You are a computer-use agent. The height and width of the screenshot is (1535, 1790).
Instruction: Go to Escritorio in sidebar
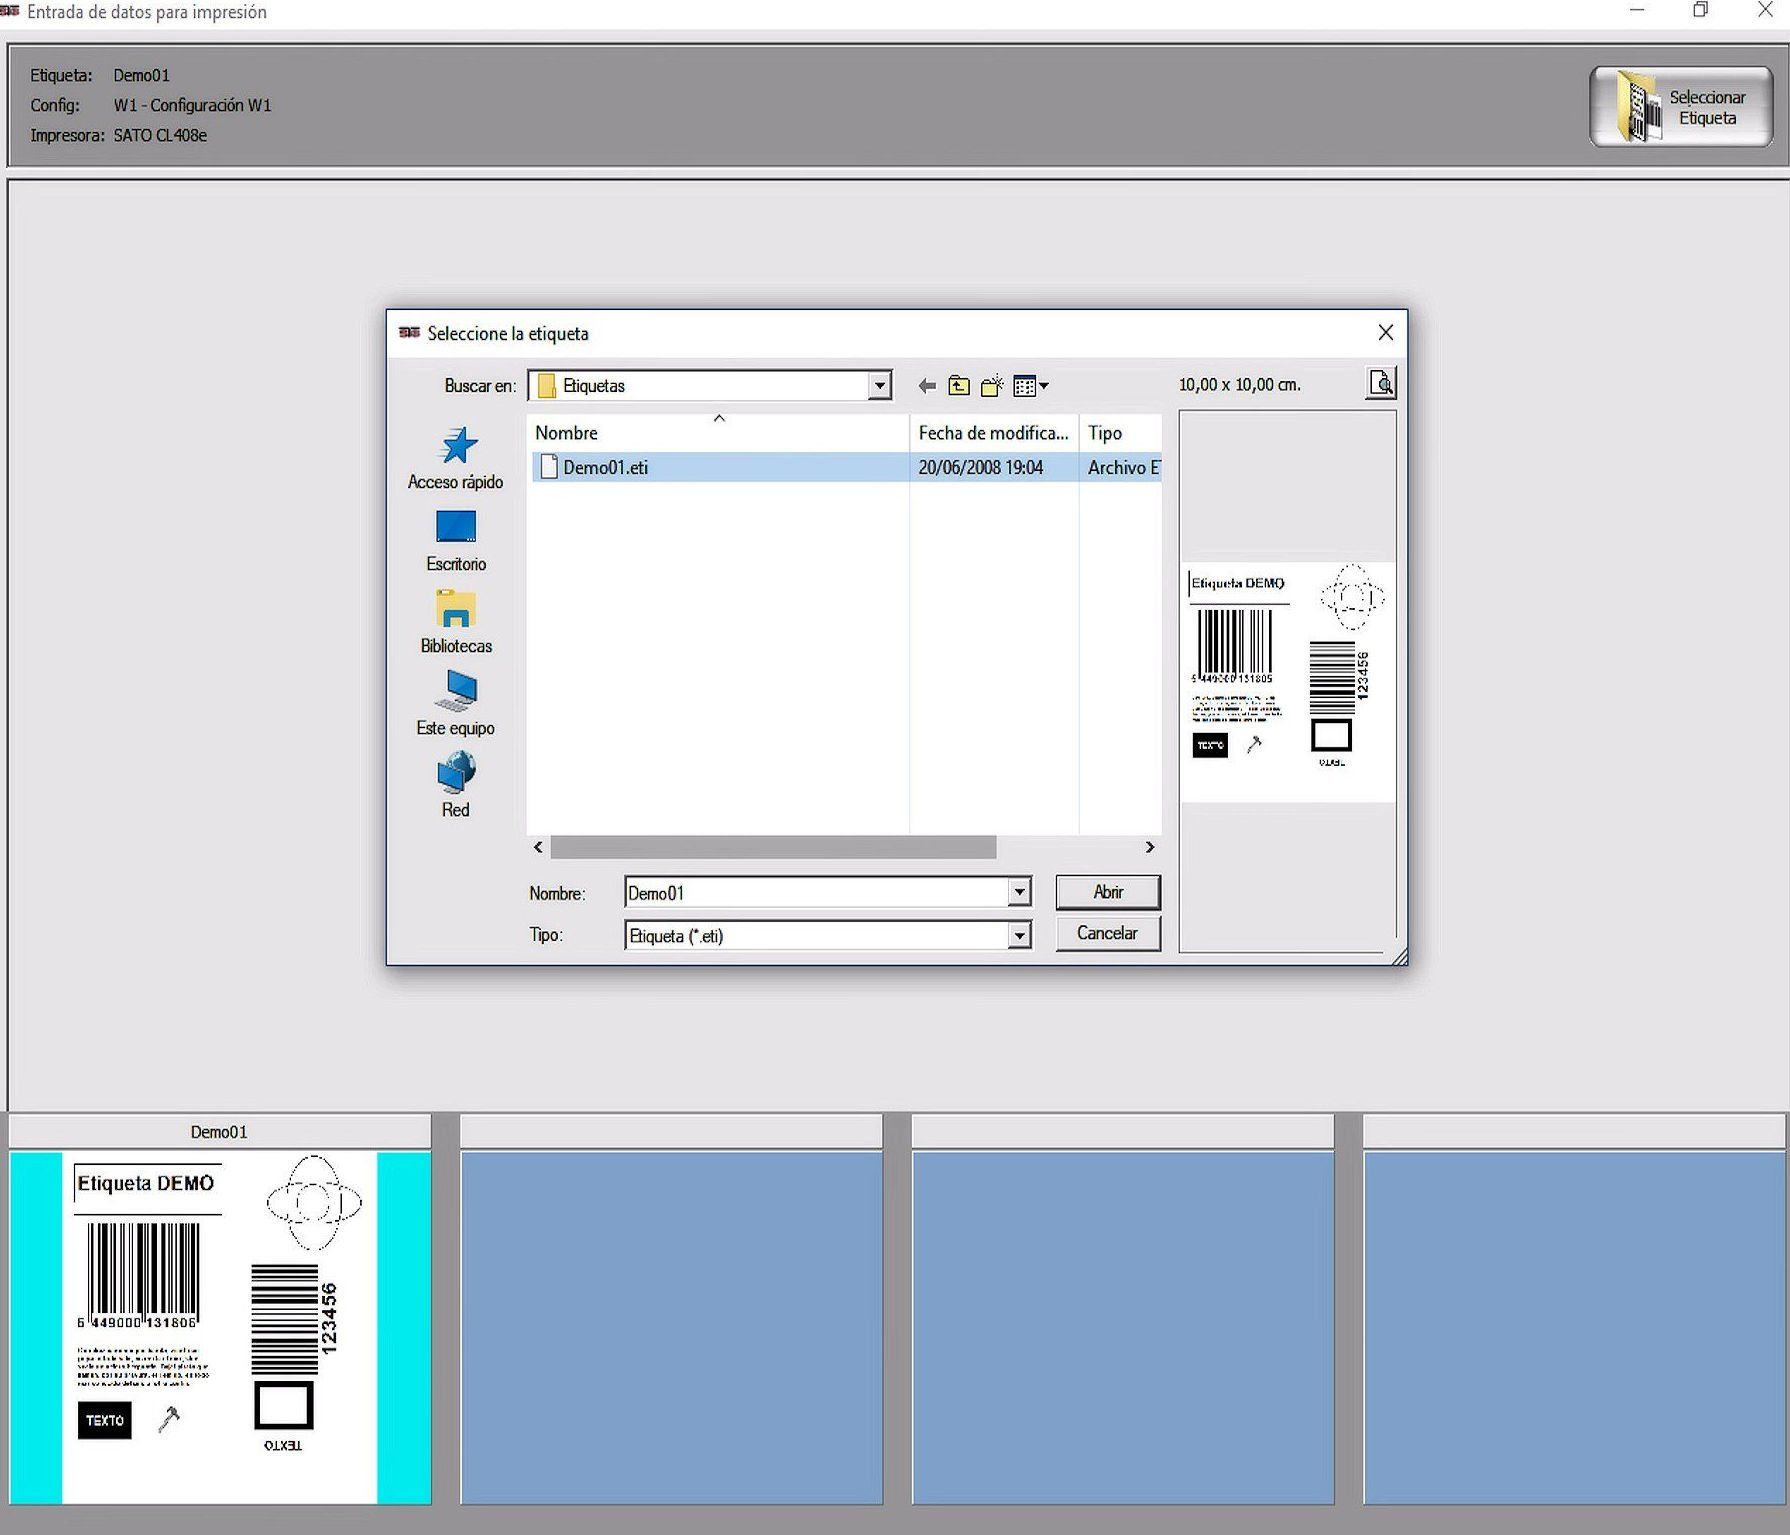(456, 540)
